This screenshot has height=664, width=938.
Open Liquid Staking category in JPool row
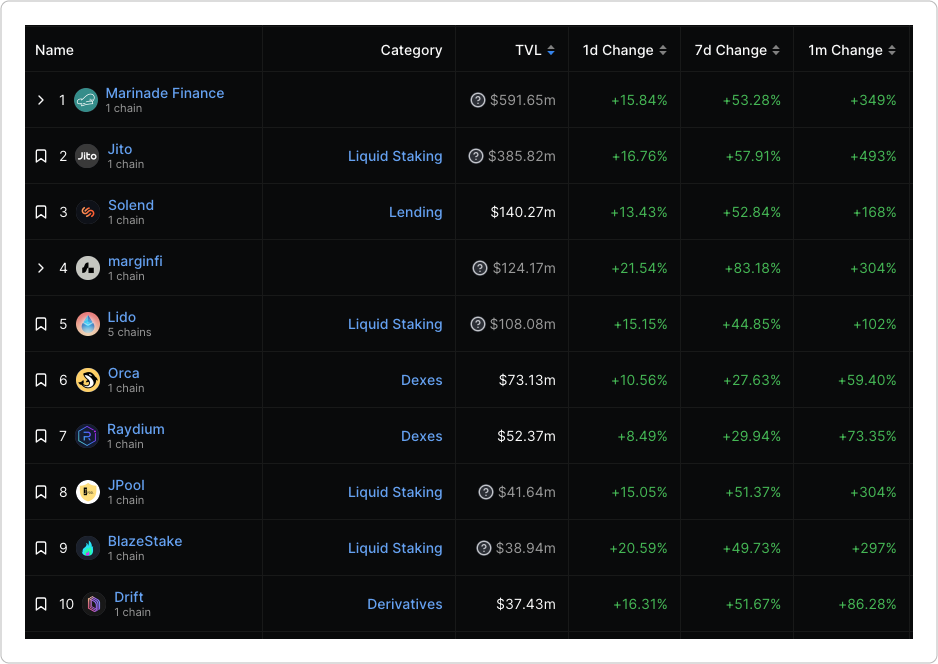coord(395,493)
